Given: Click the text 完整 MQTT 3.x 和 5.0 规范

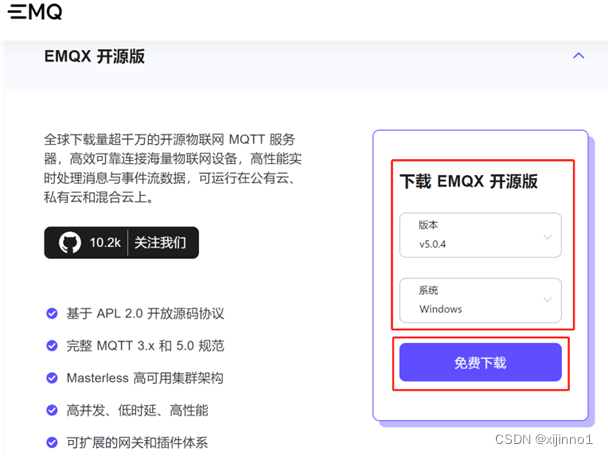Looking at the screenshot, I should (145, 345).
